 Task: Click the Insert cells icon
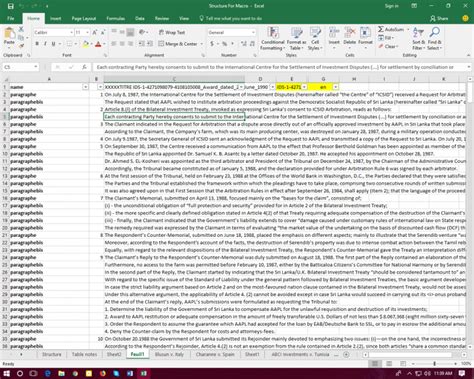click(x=334, y=33)
